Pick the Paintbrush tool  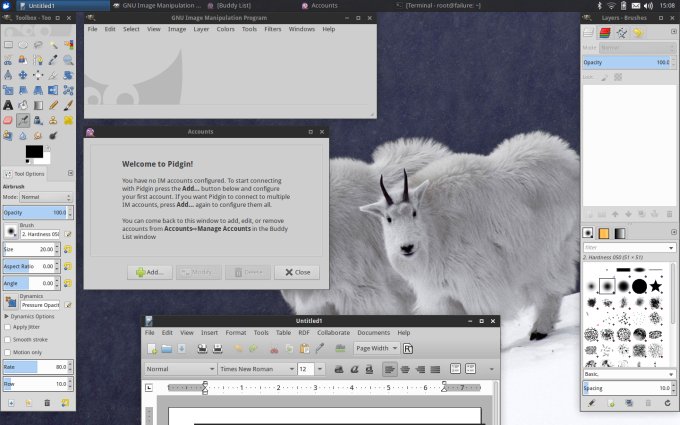pos(68,105)
